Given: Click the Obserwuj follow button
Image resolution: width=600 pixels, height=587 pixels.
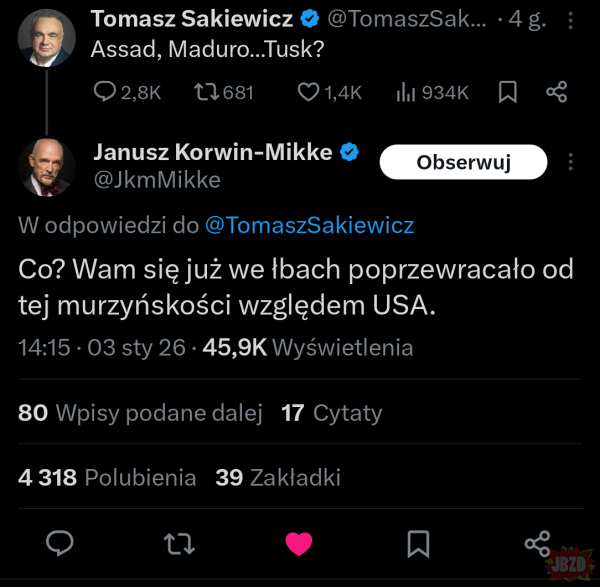Looking at the screenshot, I should point(463,162).
